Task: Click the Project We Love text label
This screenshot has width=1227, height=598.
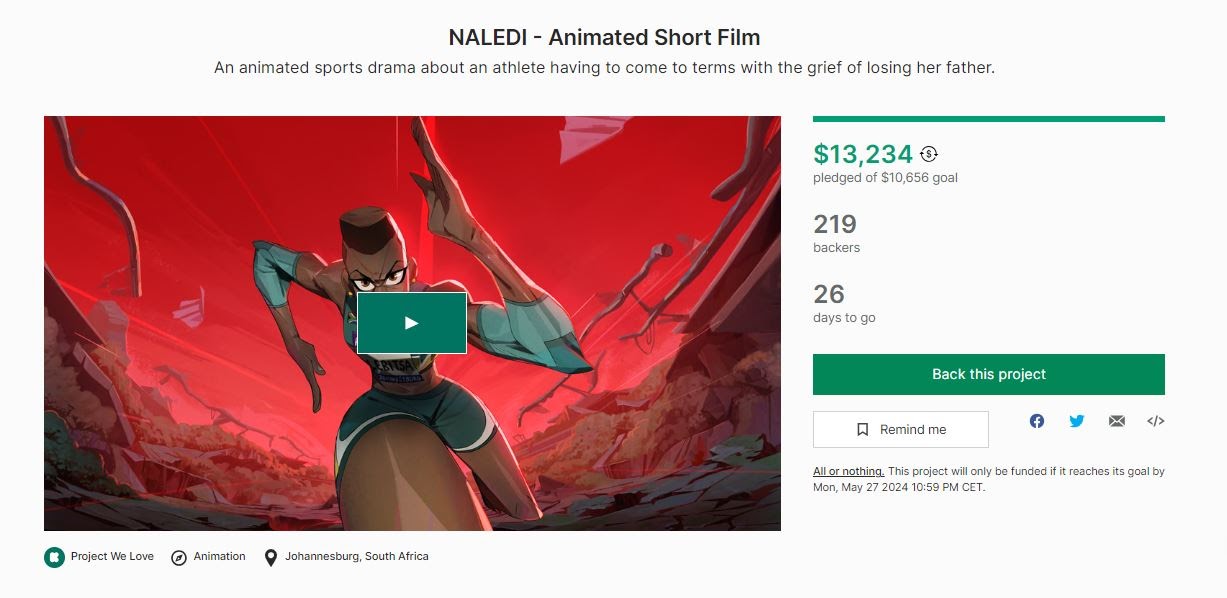Action: tap(112, 556)
